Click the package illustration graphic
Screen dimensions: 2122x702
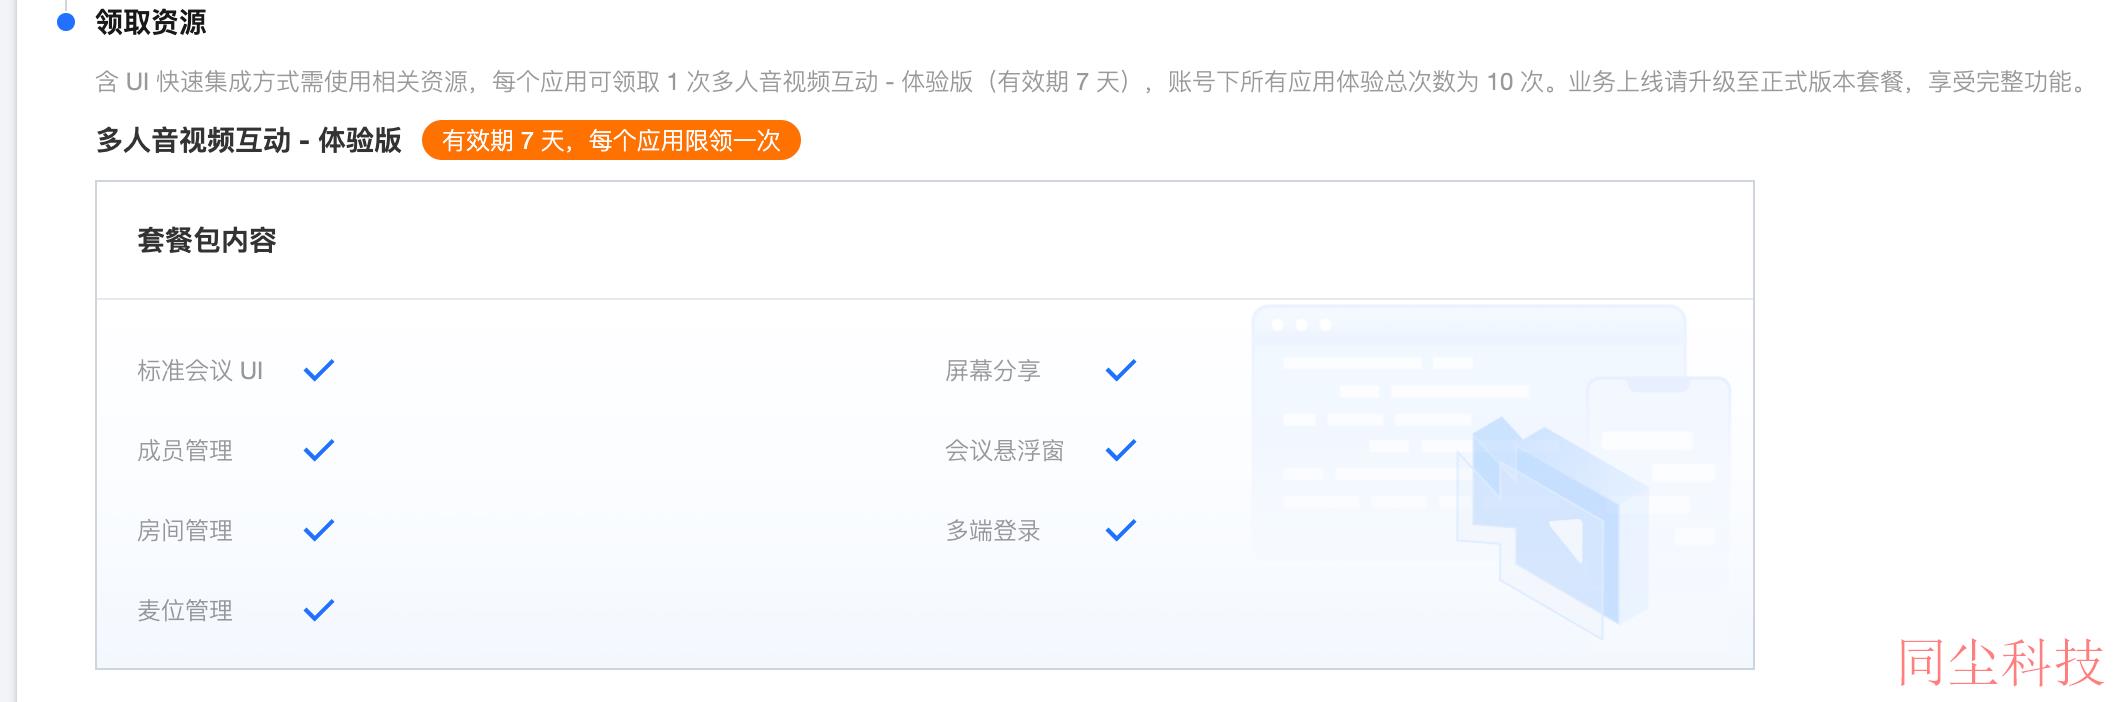click(1491, 472)
